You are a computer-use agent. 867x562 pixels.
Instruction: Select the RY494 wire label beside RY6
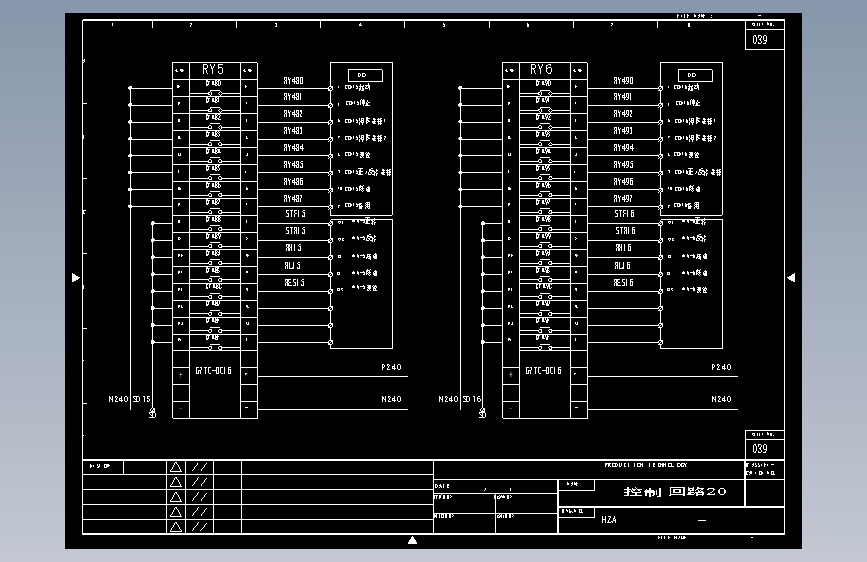point(623,148)
